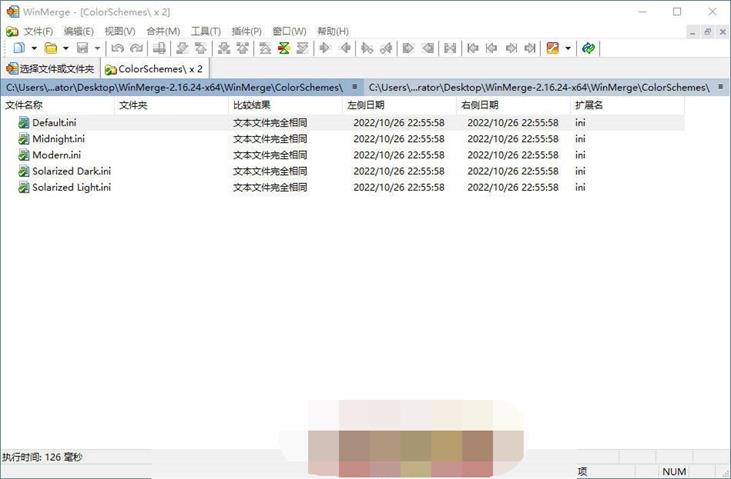Jump to First Difference icon
The width and height of the screenshot is (731, 479).
click(x=265, y=48)
